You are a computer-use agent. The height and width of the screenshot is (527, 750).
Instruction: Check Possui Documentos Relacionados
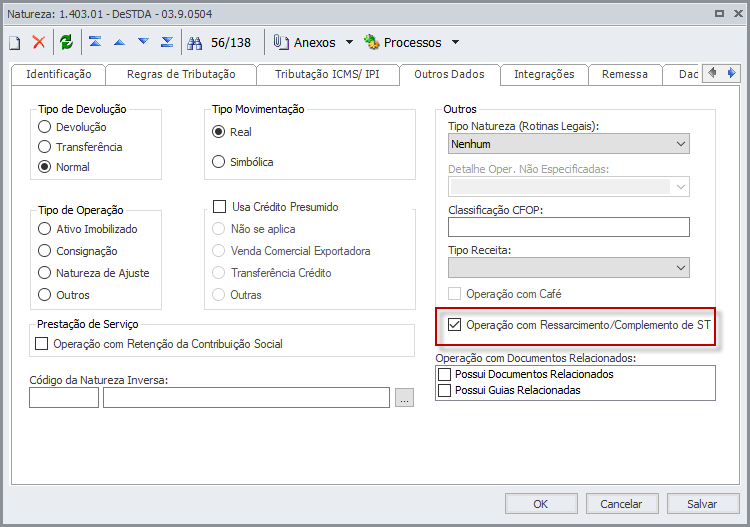tap(445, 374)
